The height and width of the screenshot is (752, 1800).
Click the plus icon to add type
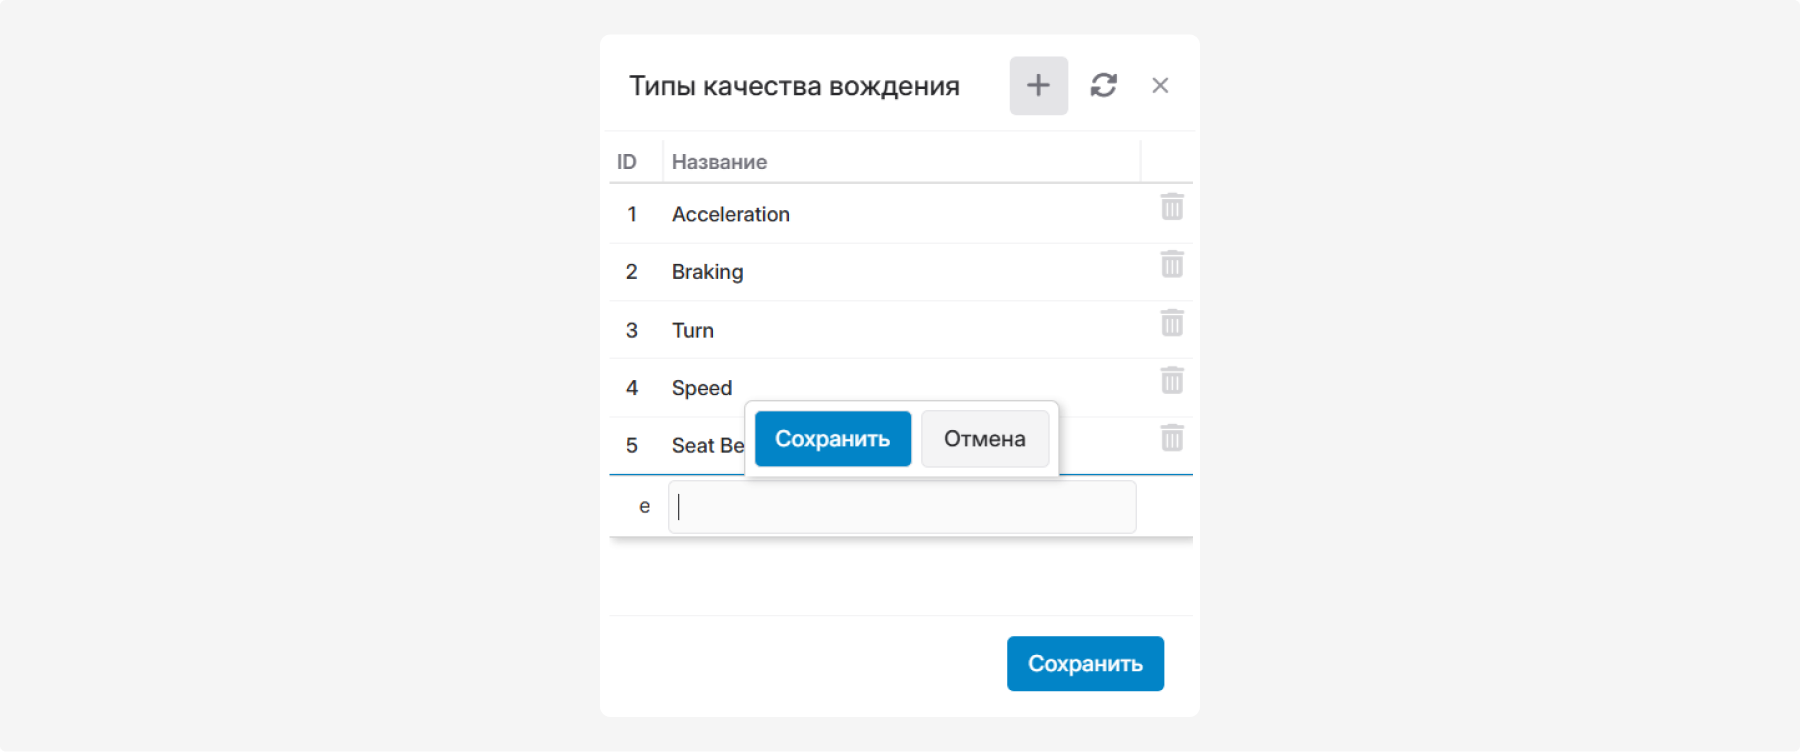coord(1038,85)
